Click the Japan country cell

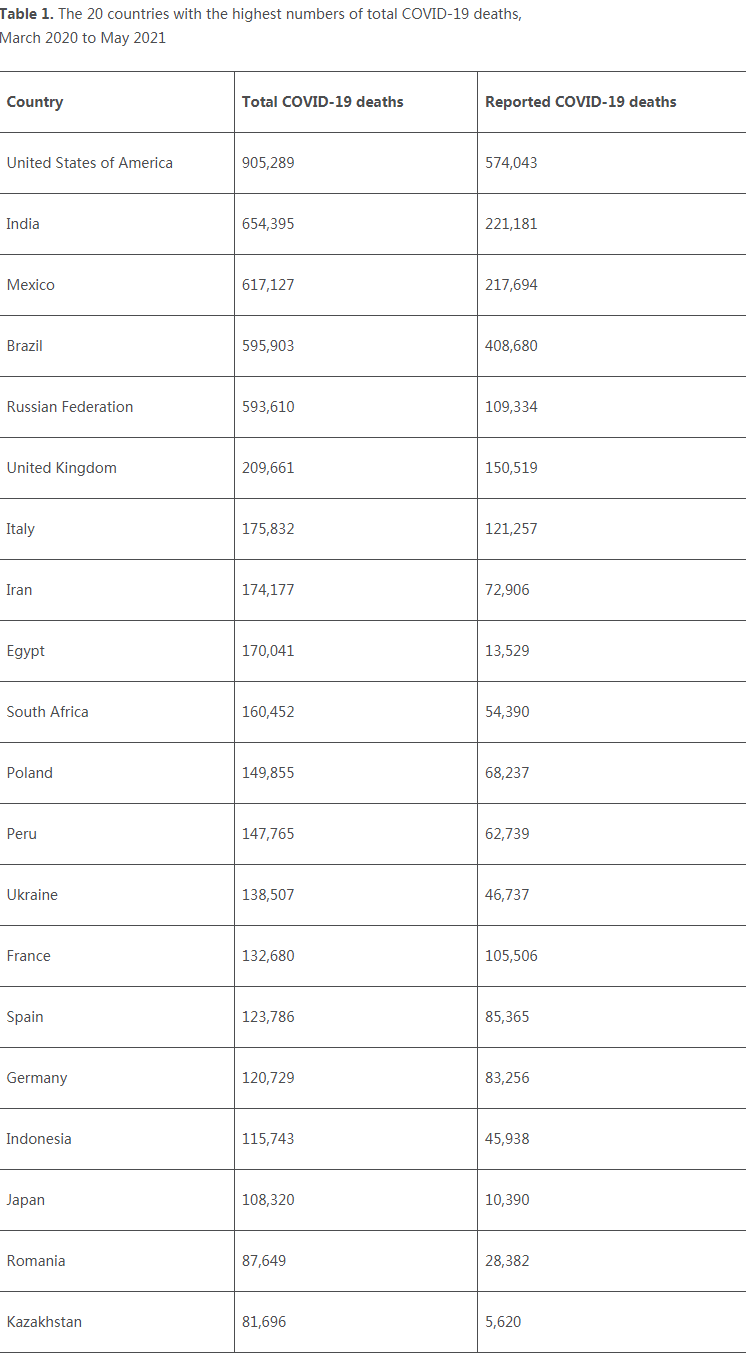click(25, 1200)
